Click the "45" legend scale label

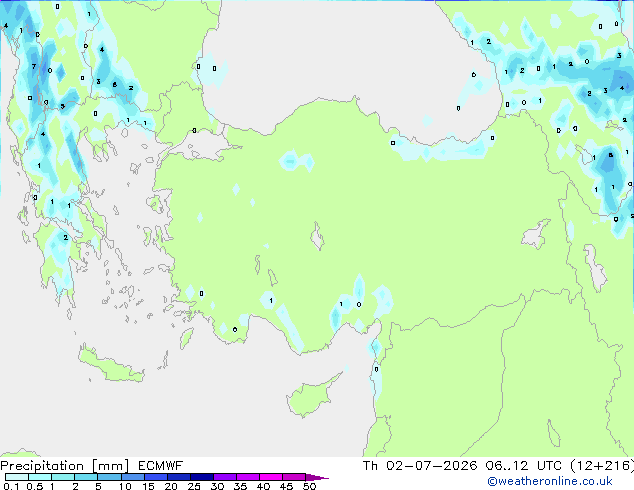pyautogui.click(x=286, y=486)
